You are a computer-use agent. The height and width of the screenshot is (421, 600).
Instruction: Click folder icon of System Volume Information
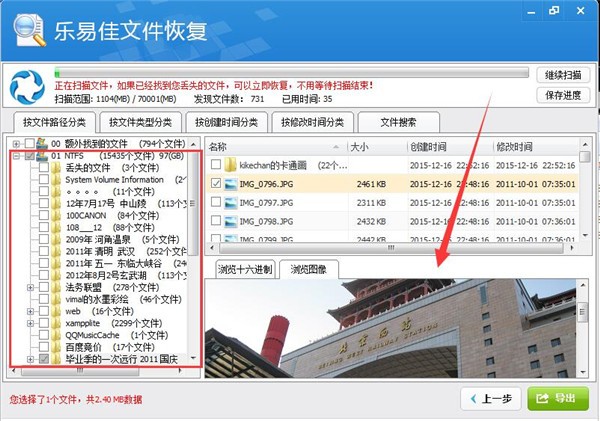(x=56, y=179)
